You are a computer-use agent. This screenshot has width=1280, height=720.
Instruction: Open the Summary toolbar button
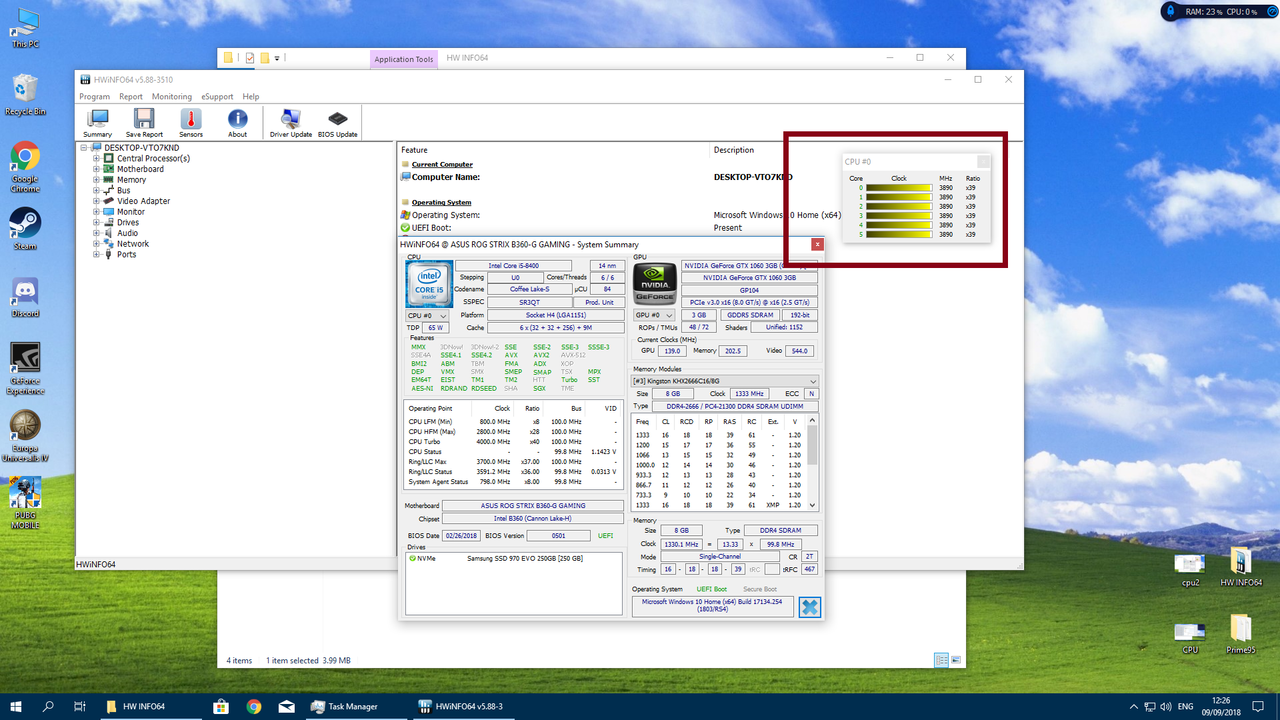[x=98, y=123]
